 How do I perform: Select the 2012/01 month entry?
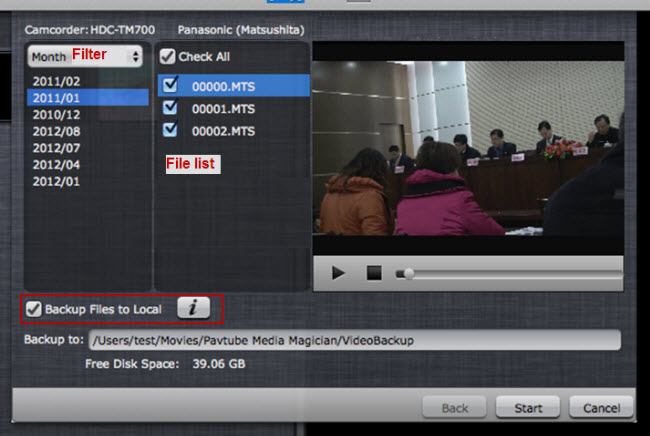(x=56, y=181)
